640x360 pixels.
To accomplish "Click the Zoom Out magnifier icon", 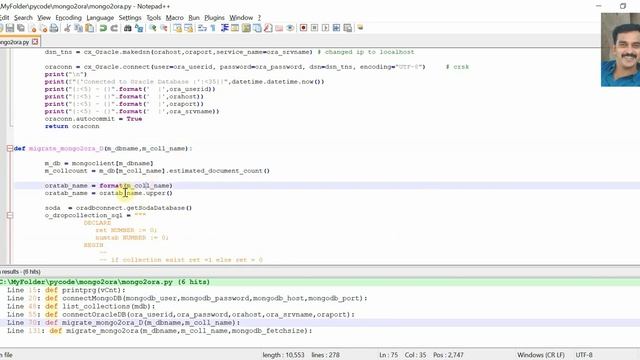I will click(164, 28).
